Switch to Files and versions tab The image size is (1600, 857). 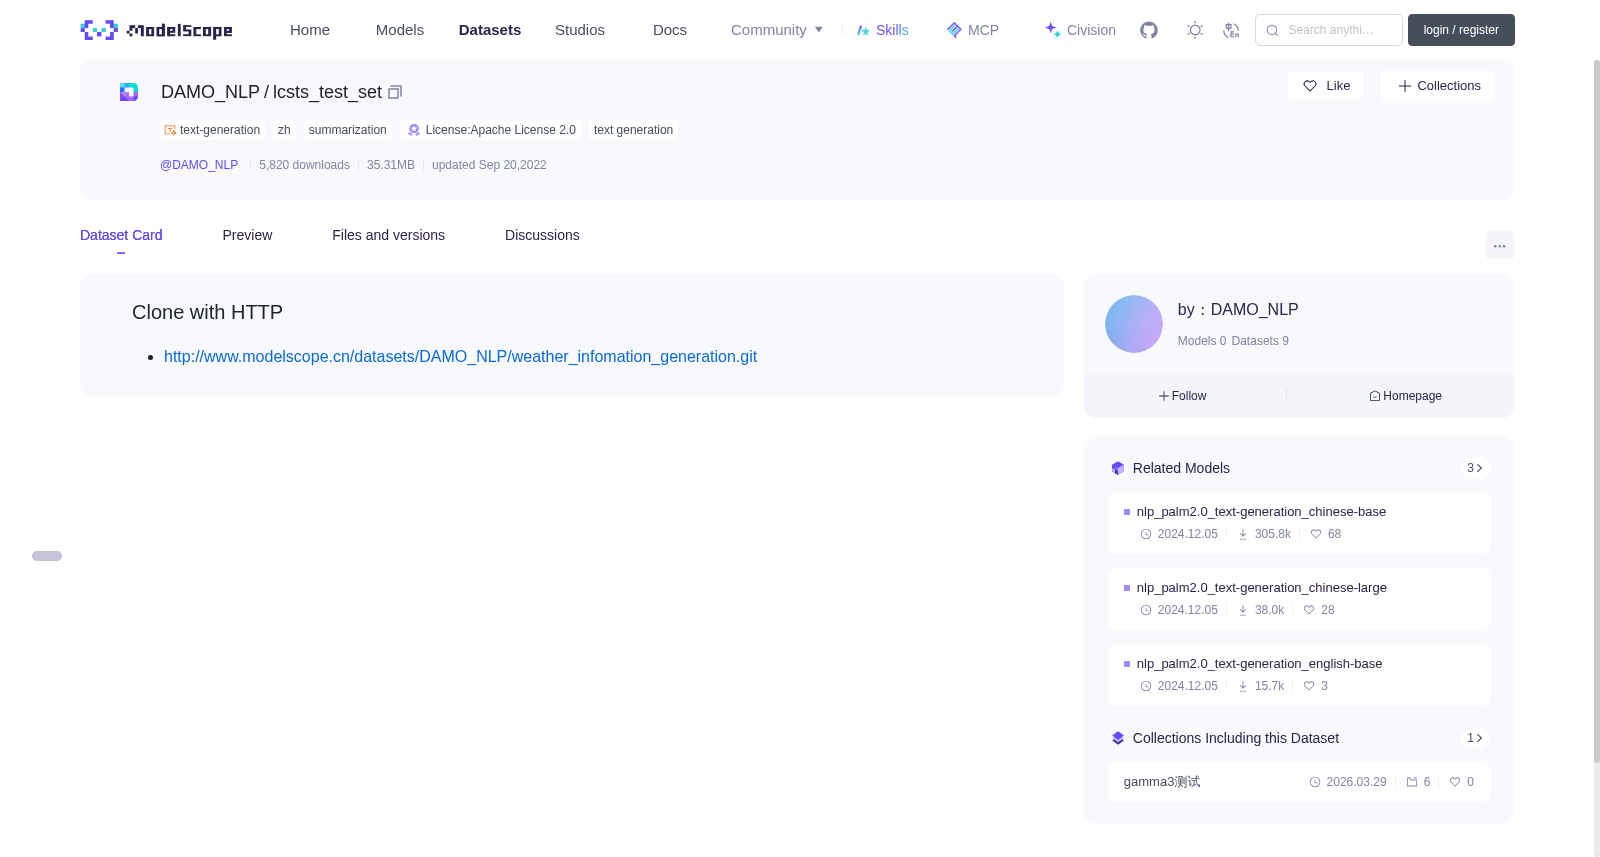[x=388, y=235]
